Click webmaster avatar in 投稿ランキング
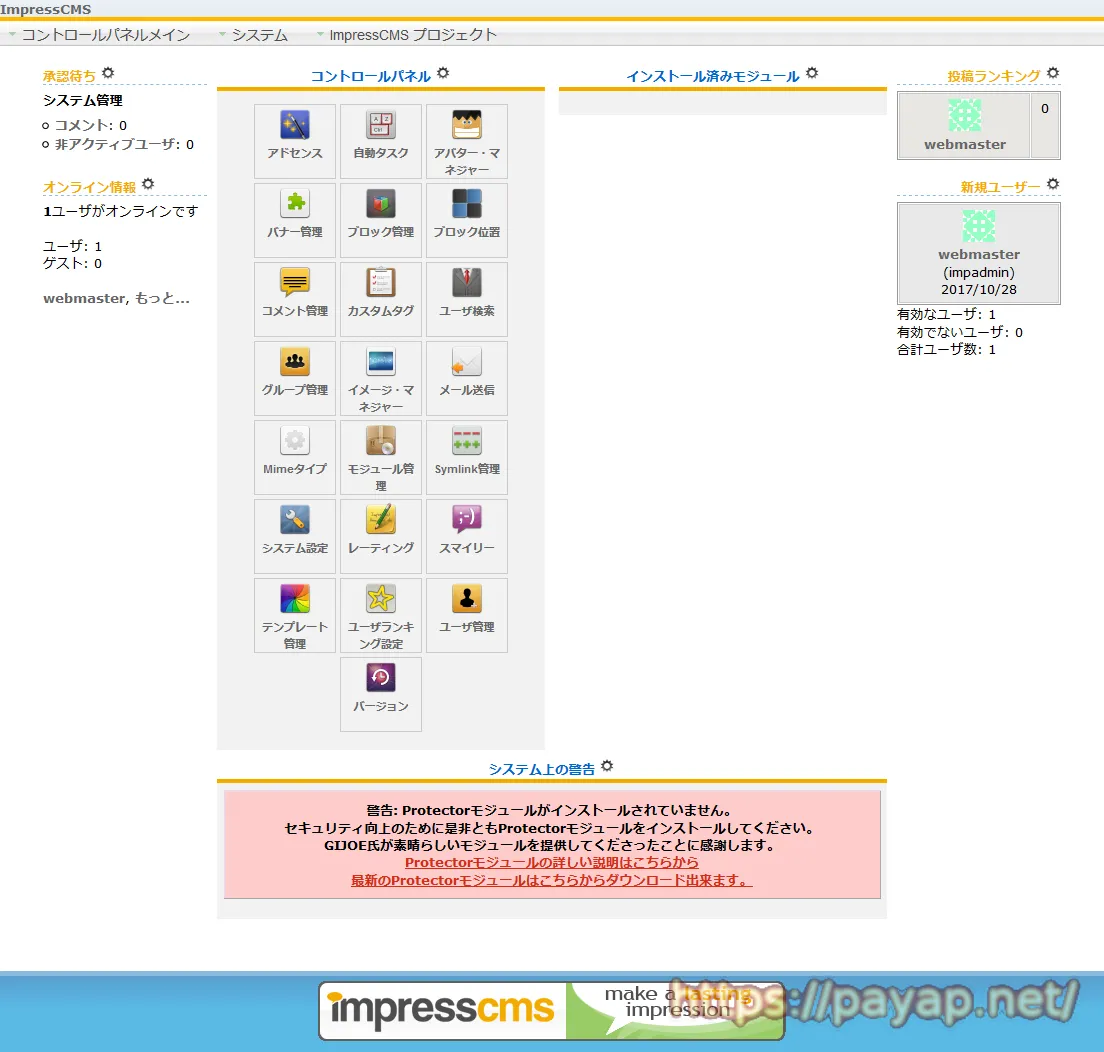 point(964,115)
